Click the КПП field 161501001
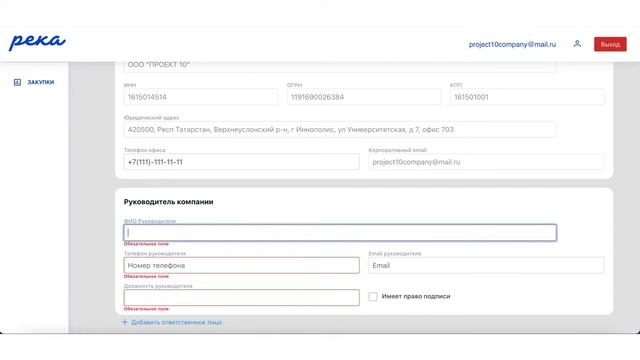Image resolution: width=640 pixels, height=360 pixels. click(527, 97)
